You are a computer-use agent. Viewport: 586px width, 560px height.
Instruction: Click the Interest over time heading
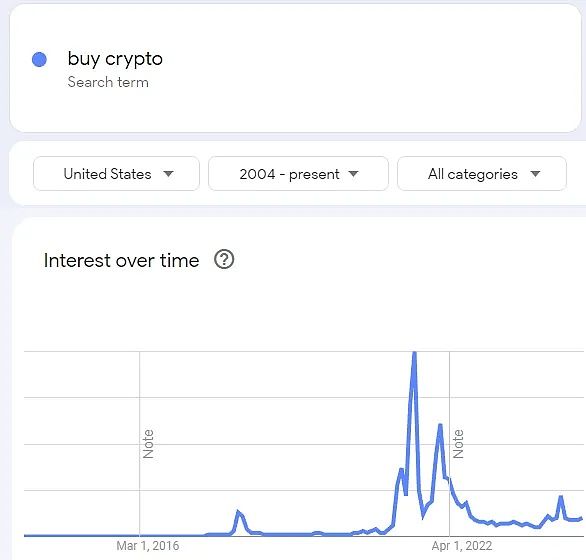121,260
